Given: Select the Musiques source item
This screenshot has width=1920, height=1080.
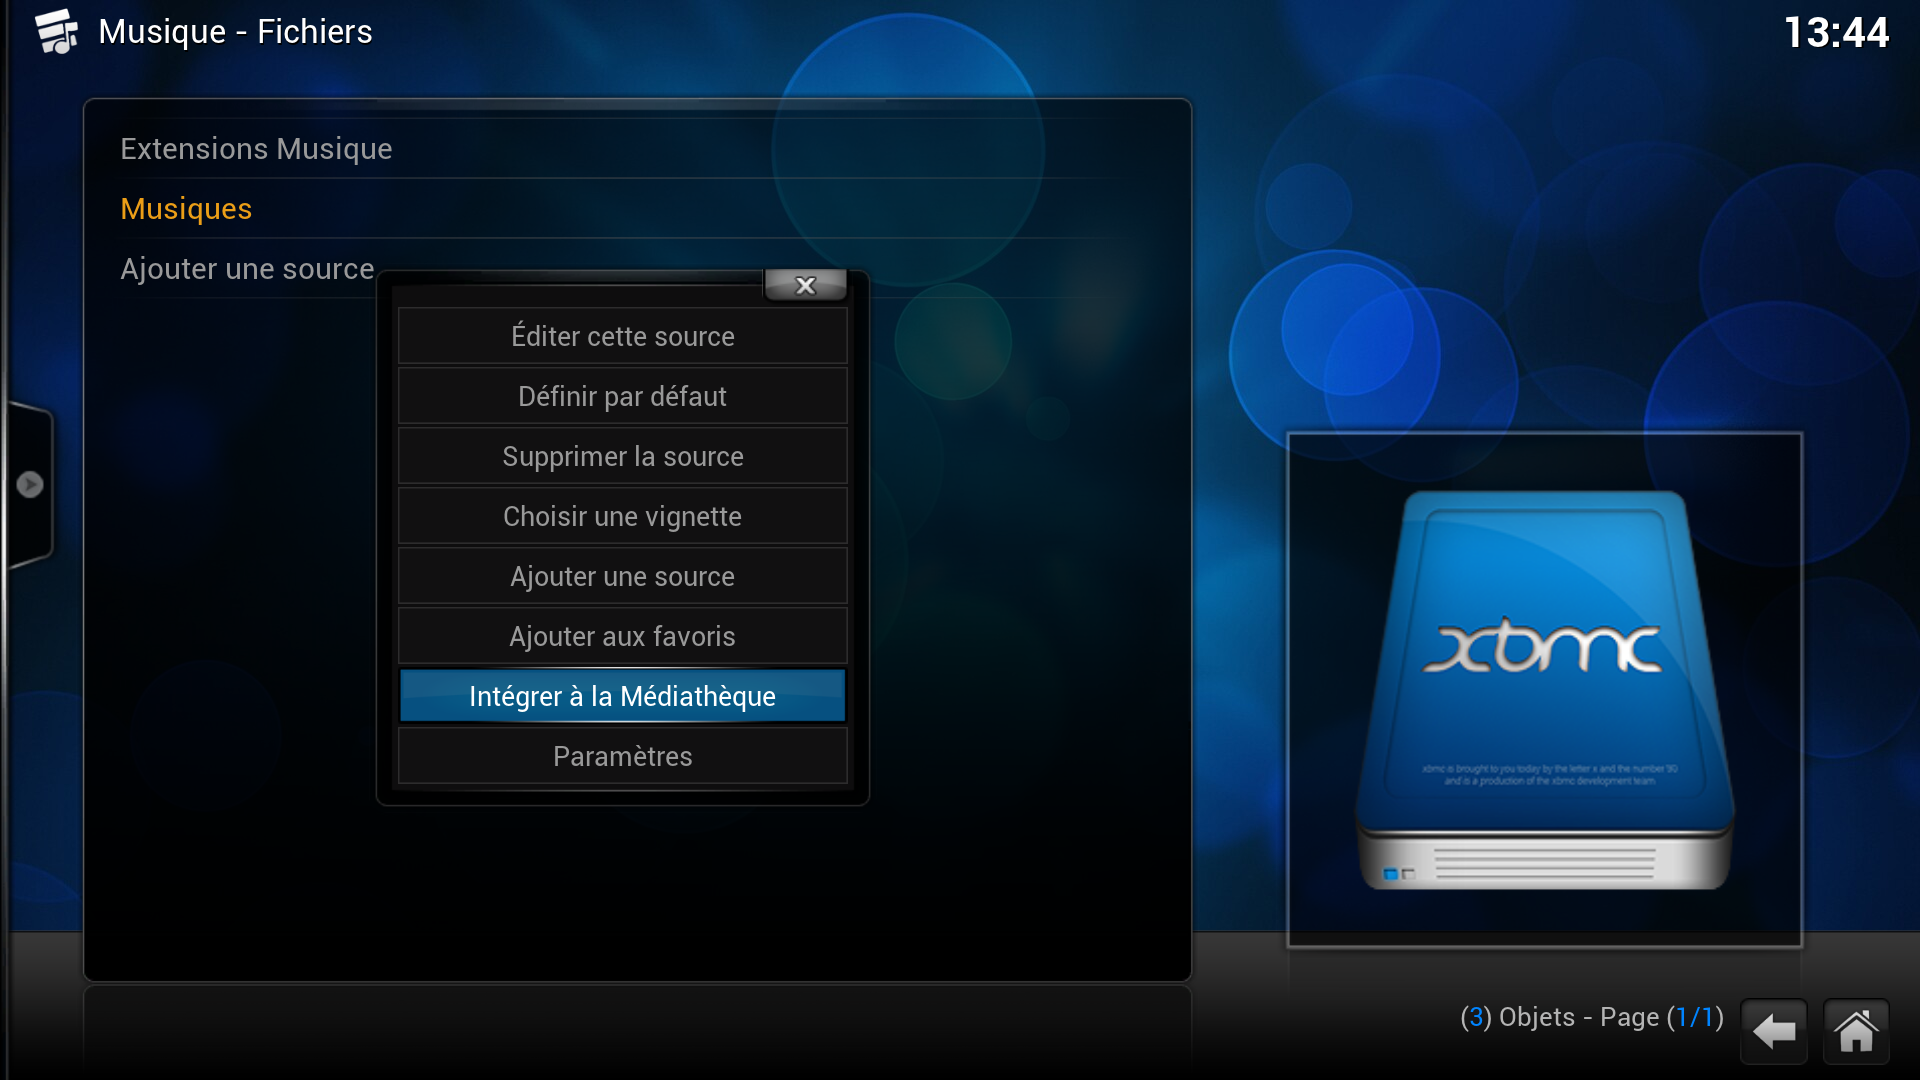Looking at the screenshot, I should pyautogui.click(x=637, y=209).
